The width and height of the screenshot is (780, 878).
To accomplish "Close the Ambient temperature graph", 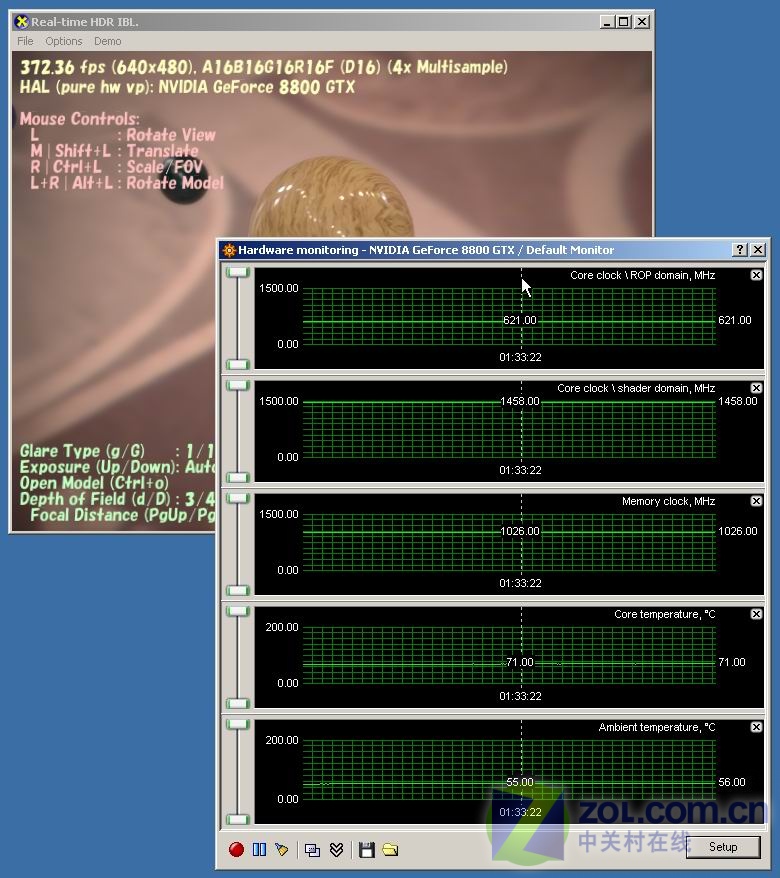I will pos(756,727).
